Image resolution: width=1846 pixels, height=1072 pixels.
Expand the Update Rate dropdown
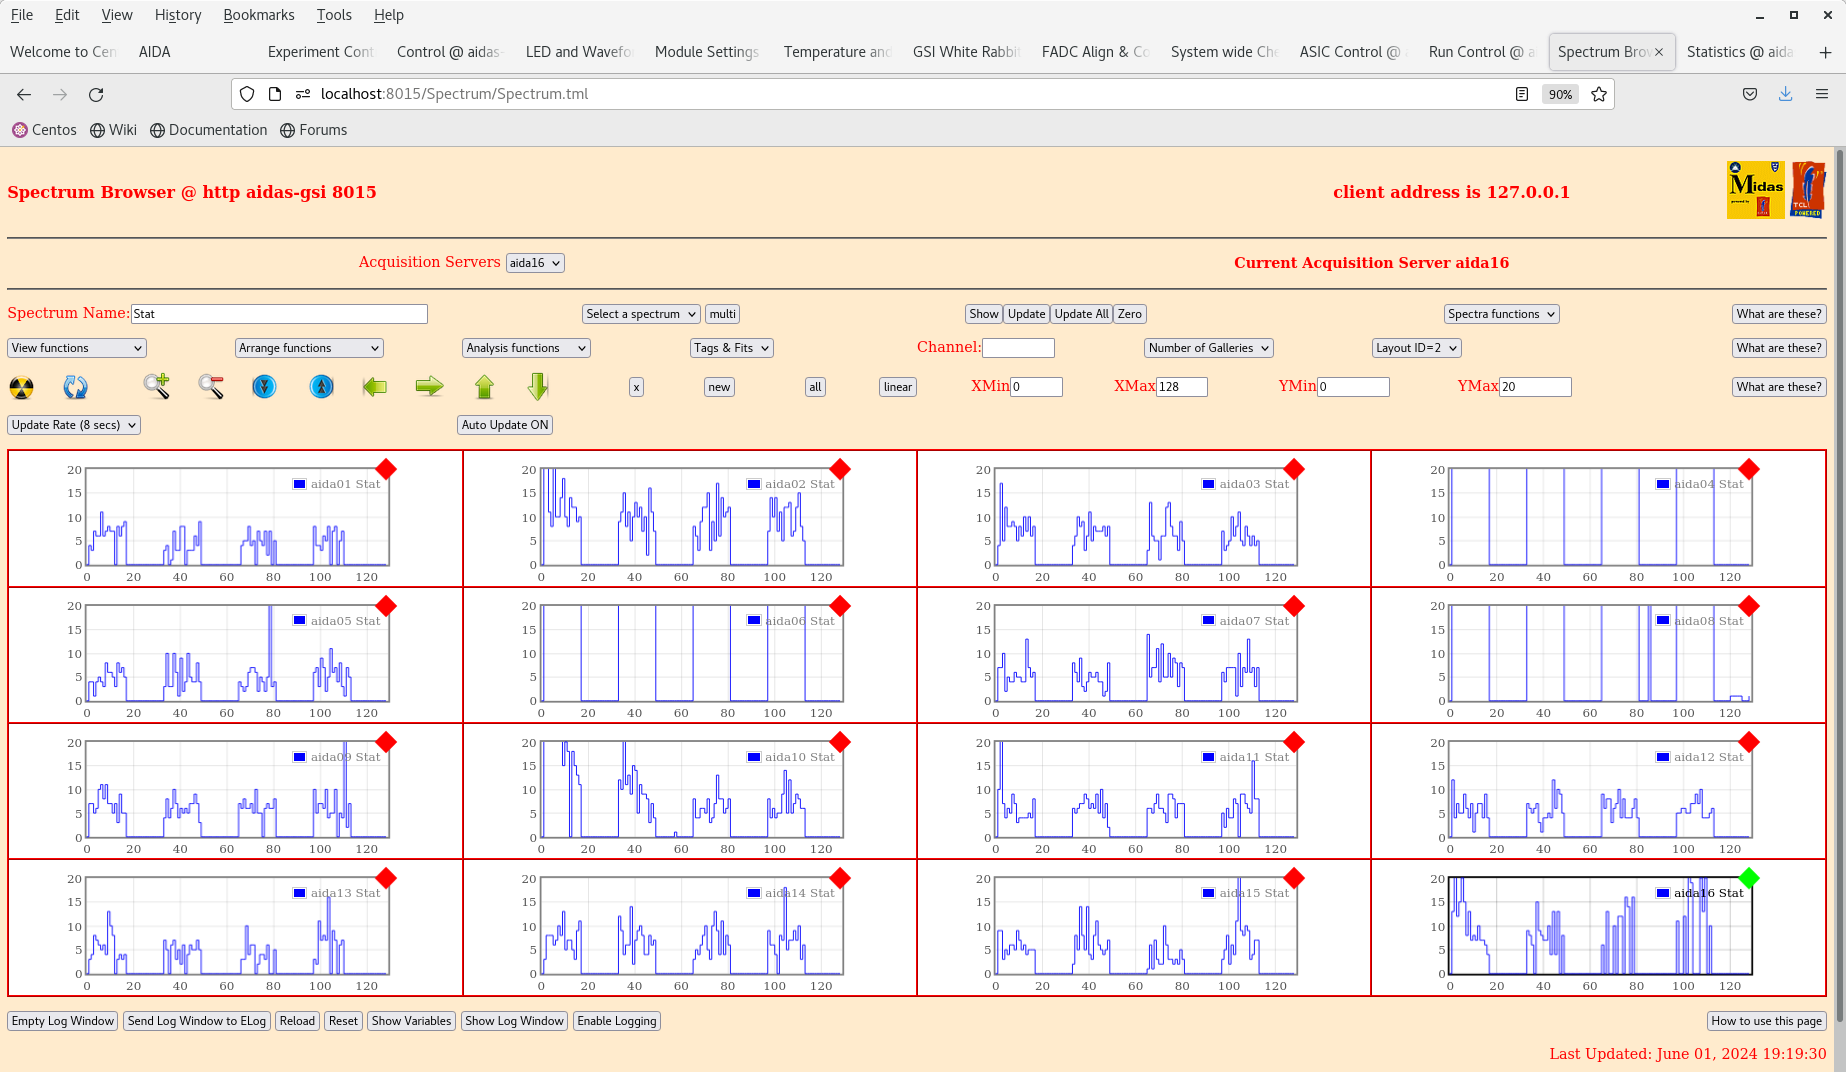pos(74,425)
